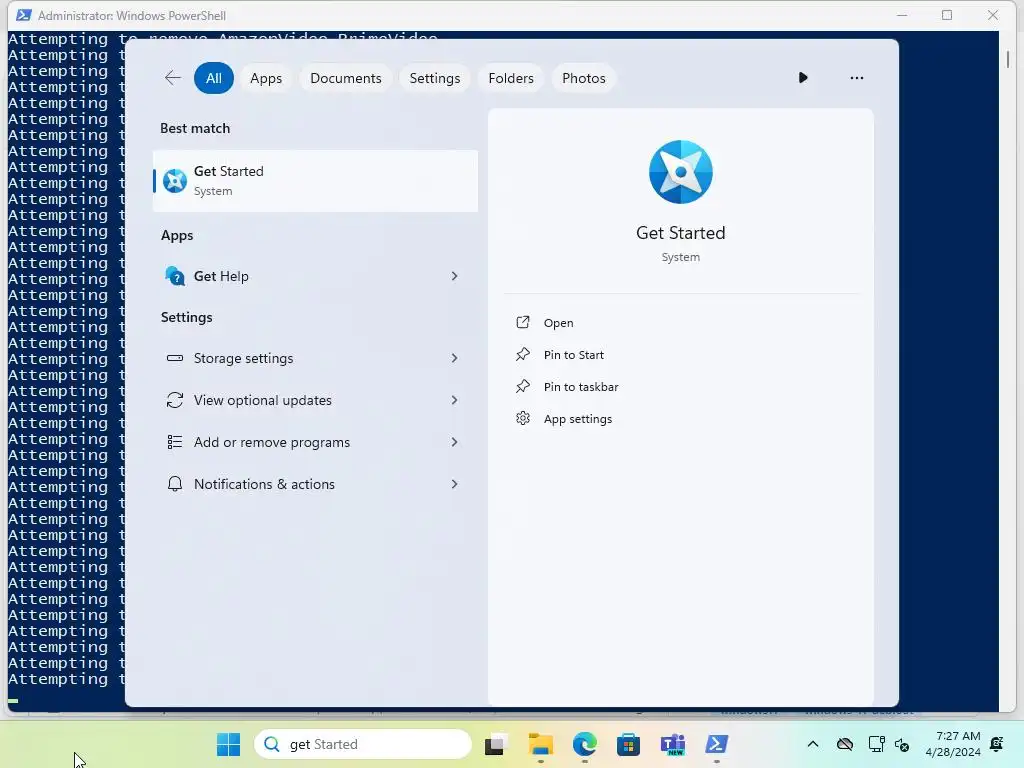The height and width of the screenshot is (768, 1024).
Task: Click the taskbar search magnifier icon
Action: coord(272,744)
